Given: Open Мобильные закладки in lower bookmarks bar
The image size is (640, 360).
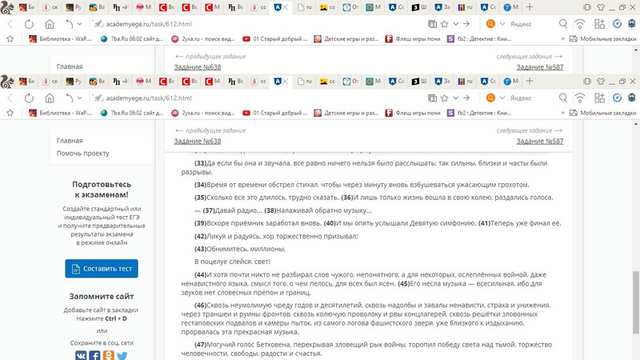Looking at the screenshot, I should point(603,113).
